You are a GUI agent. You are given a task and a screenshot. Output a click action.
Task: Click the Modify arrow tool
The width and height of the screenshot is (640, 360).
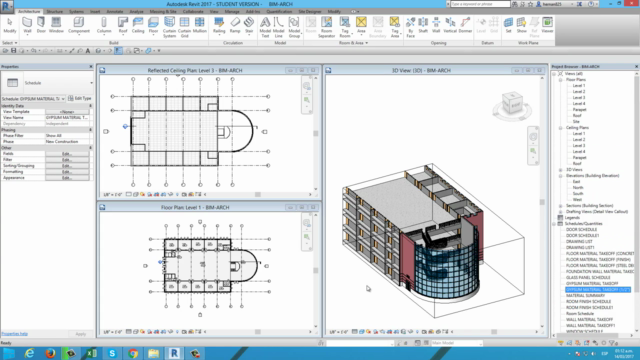10,25
